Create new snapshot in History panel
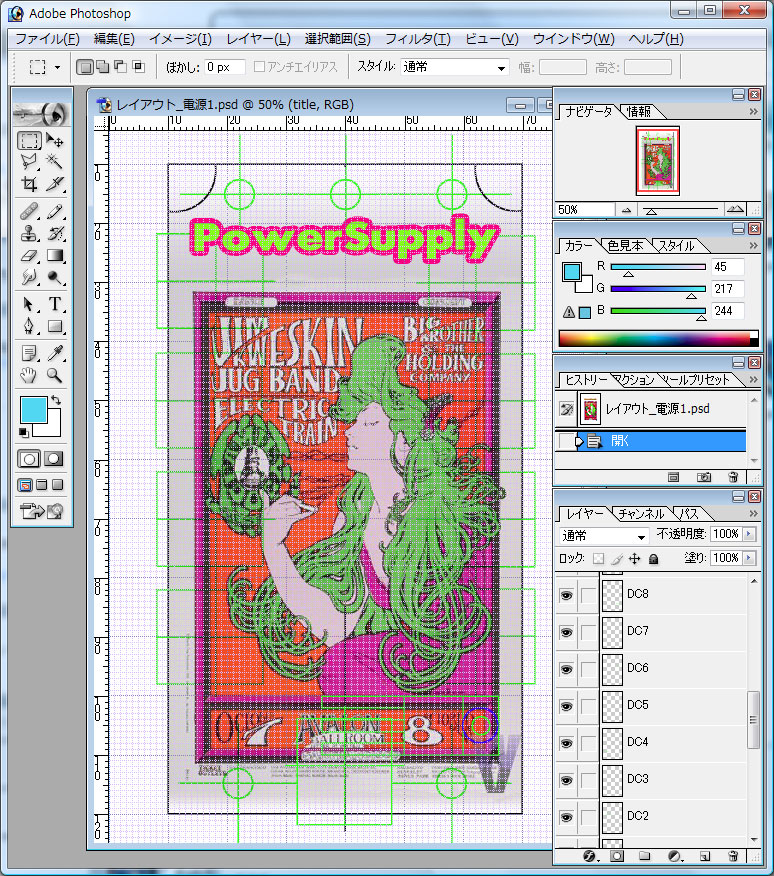The height and width of the screenshot is (876, 774). pyautogui.click(x=704, y=477)
